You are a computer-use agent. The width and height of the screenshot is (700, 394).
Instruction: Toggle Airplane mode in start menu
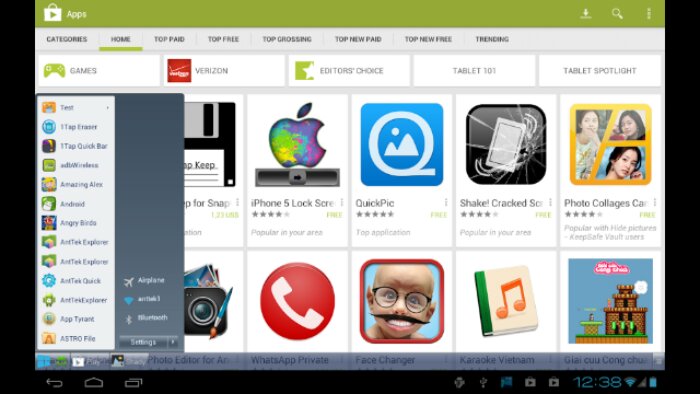[144, 281]
